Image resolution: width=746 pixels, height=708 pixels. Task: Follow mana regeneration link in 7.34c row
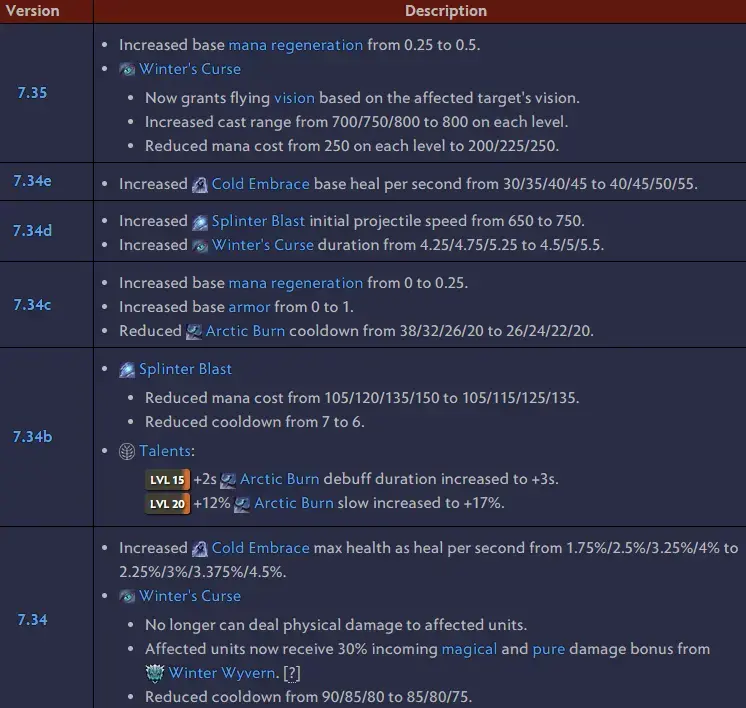click(295, 283)
